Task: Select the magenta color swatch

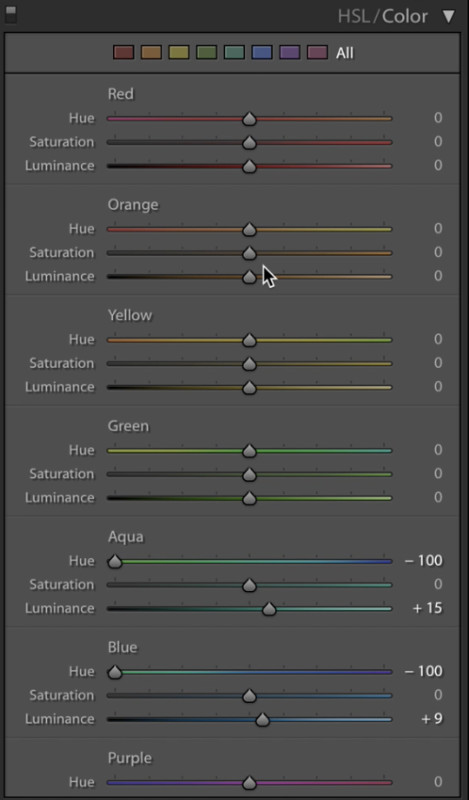Action: pos(317,53)
